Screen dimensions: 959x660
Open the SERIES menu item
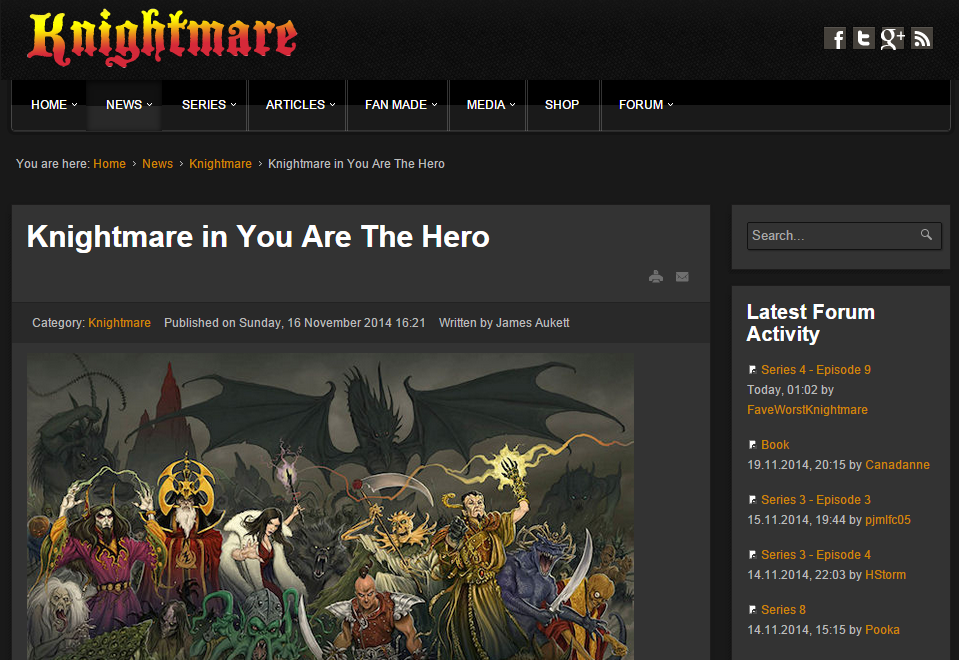pyautogui.click(x=204, y=105)
